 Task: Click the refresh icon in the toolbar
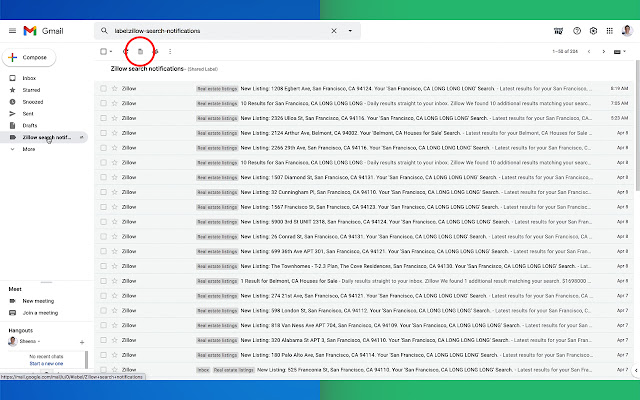click(125, 51)
